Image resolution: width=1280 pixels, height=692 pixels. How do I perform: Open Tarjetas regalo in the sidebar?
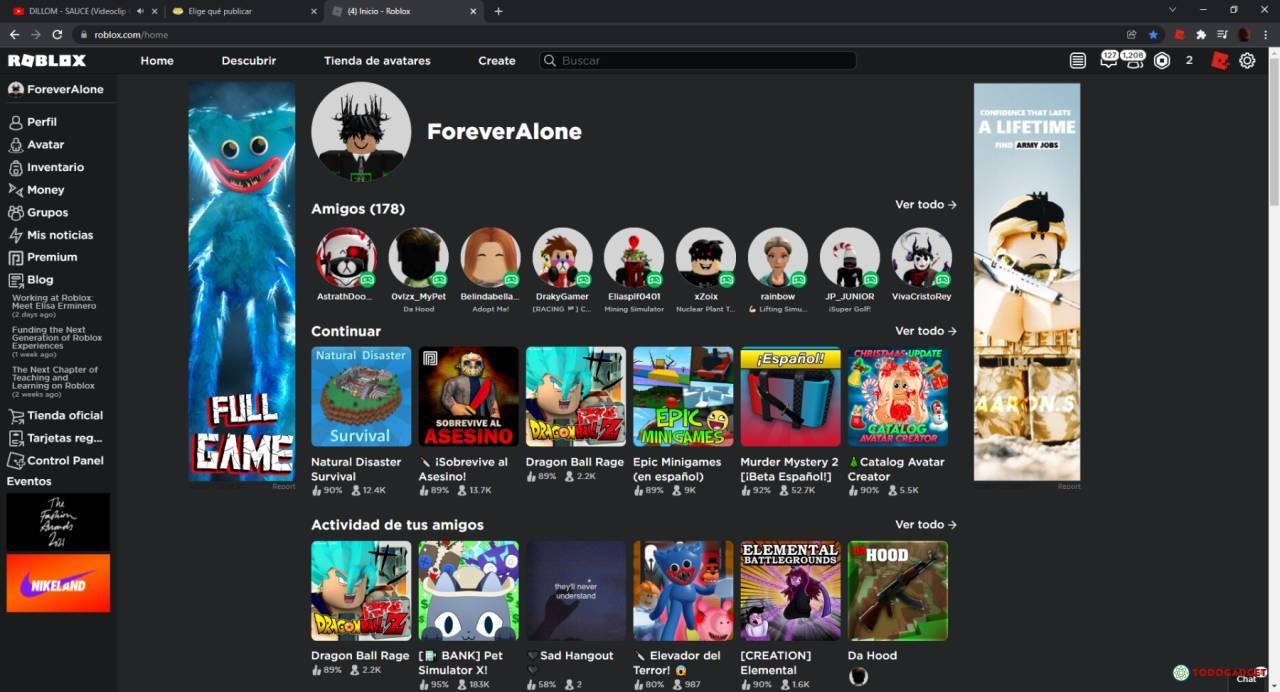pyautogui.click(x=59, y=438)
